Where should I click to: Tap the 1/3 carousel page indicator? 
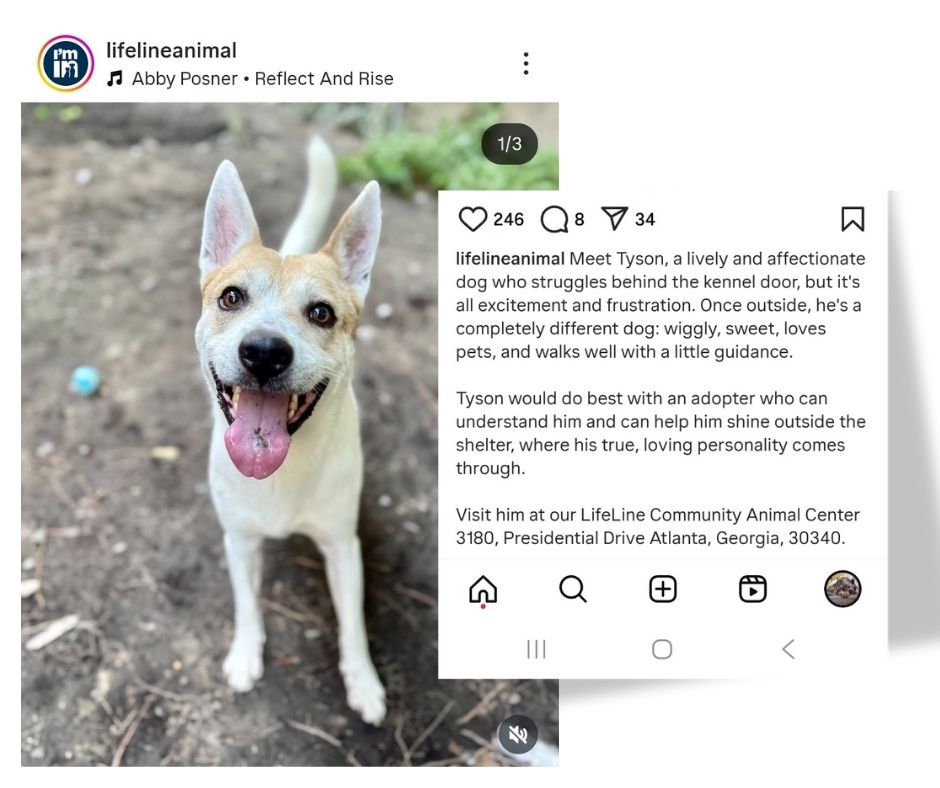click(509, 144)
